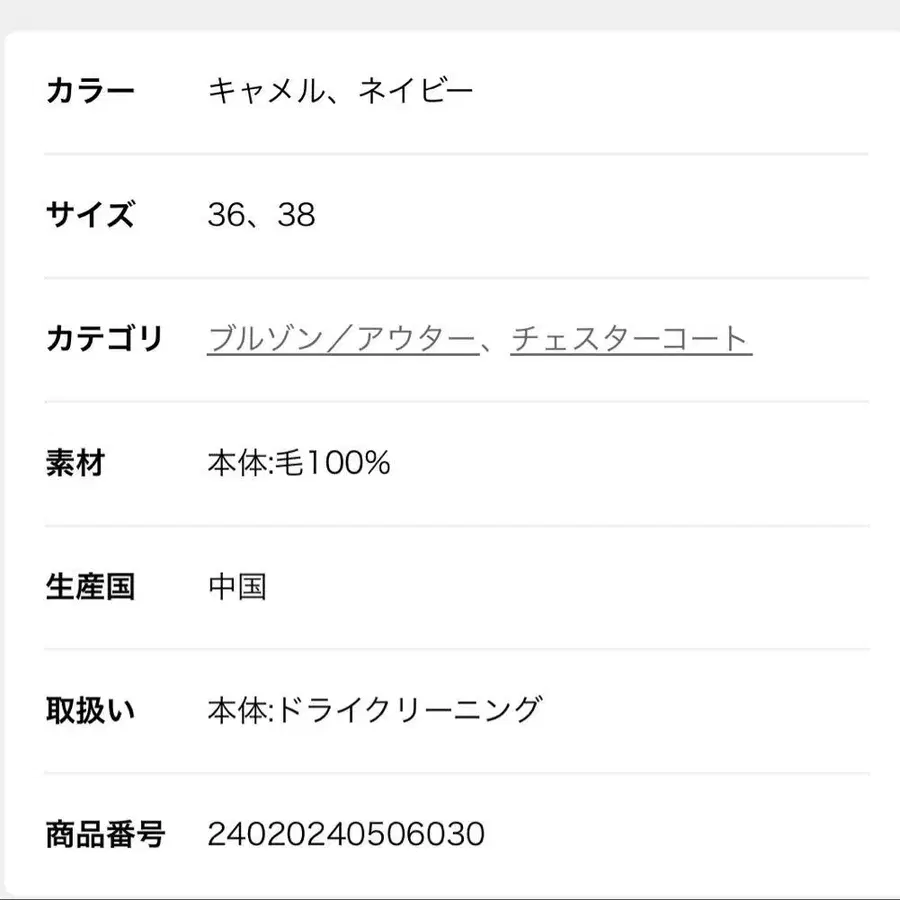
Task: Click the カテゴリ row label
Action: (x=104, y=339)
